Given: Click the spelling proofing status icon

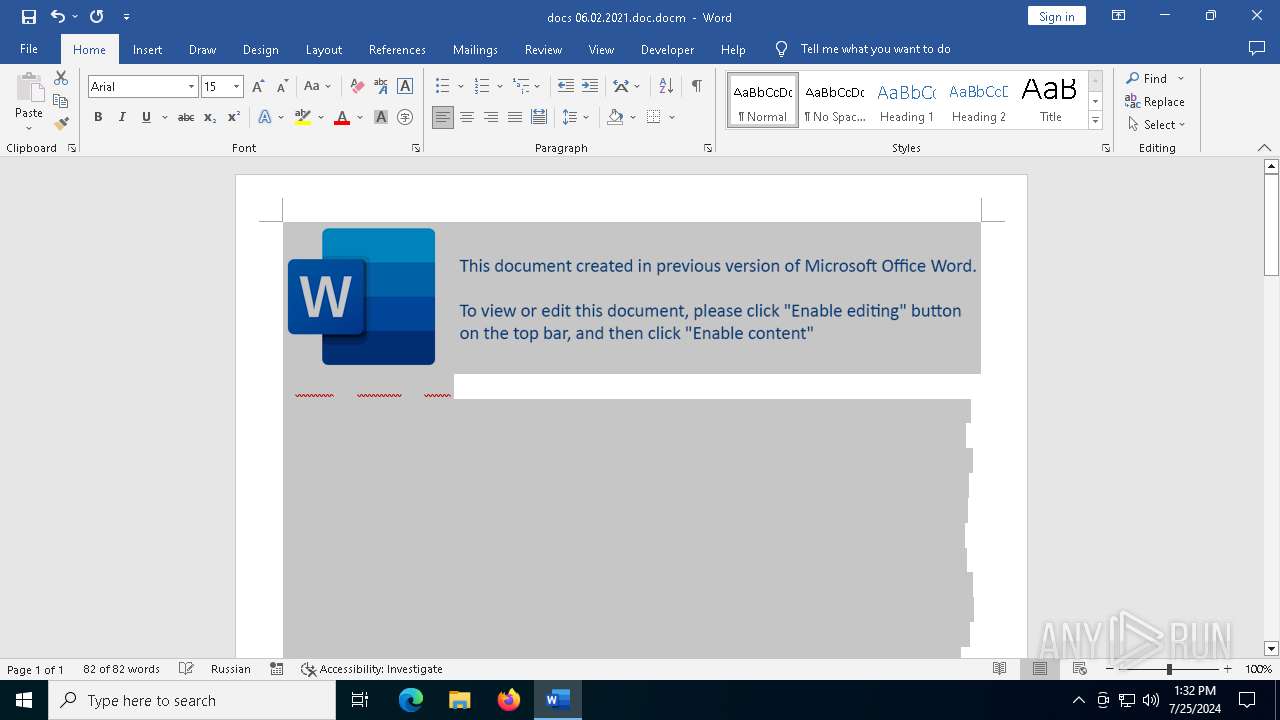Looking at the screenshot, I should click(x=186, y=669).
